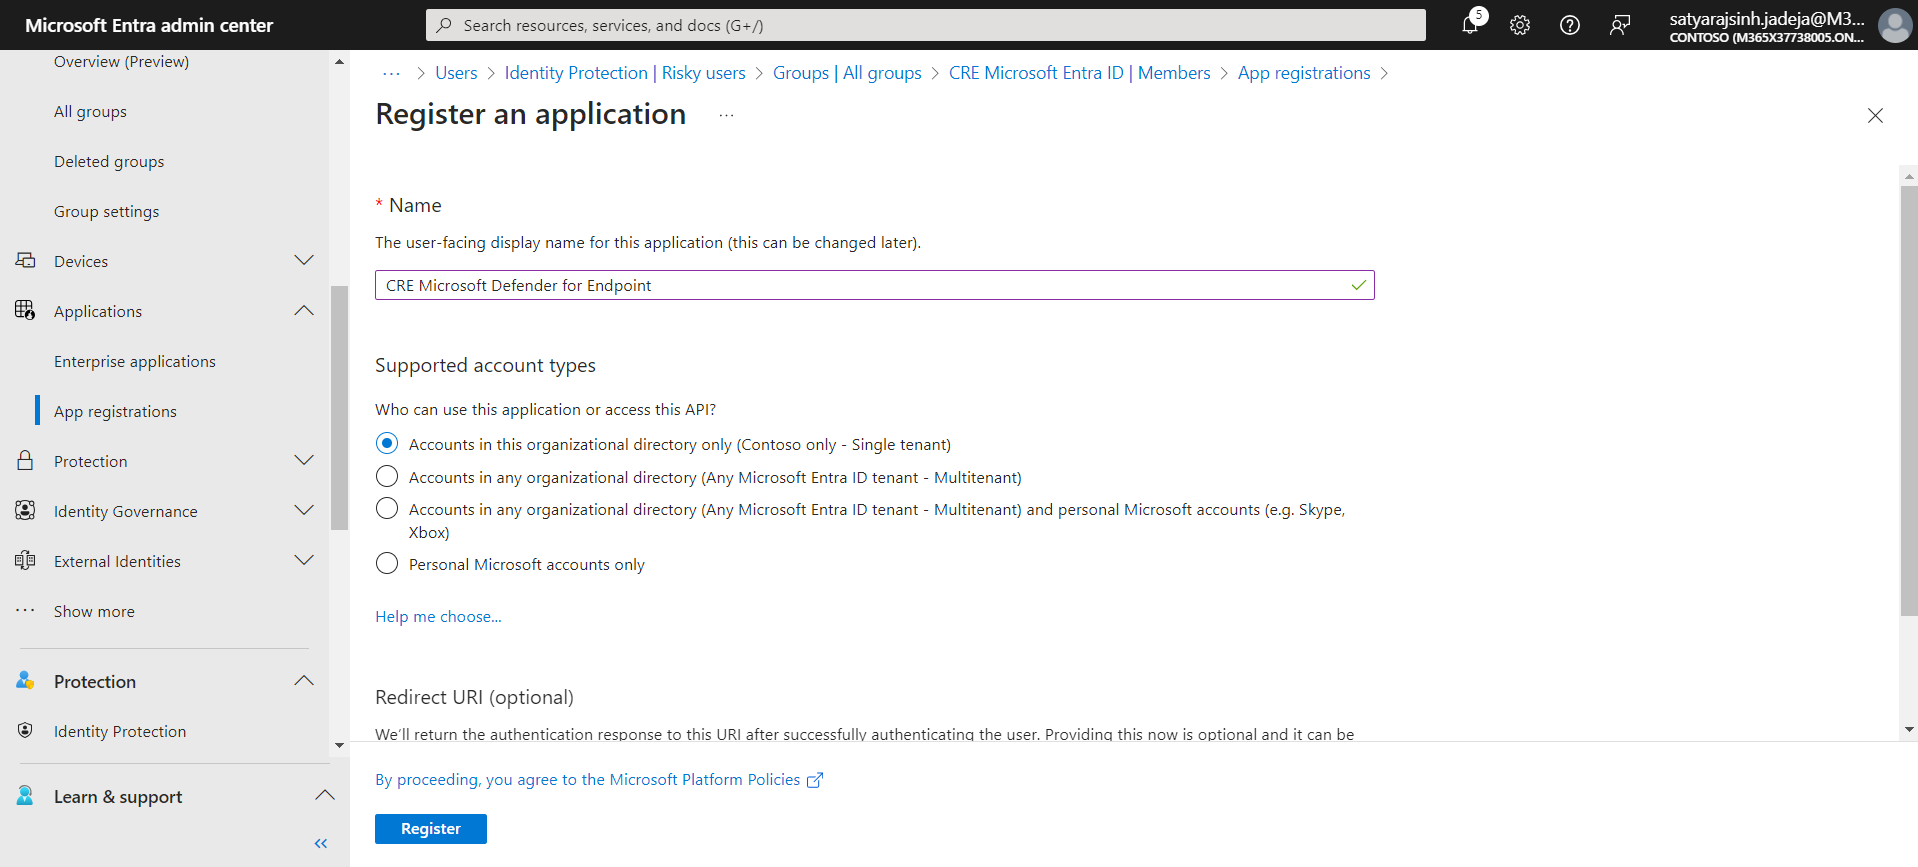Image resolution: width=1918 pixels, height=867 pixels.
Task: Click the form's vertical scrollbar
Action: tap(1909, 400)
